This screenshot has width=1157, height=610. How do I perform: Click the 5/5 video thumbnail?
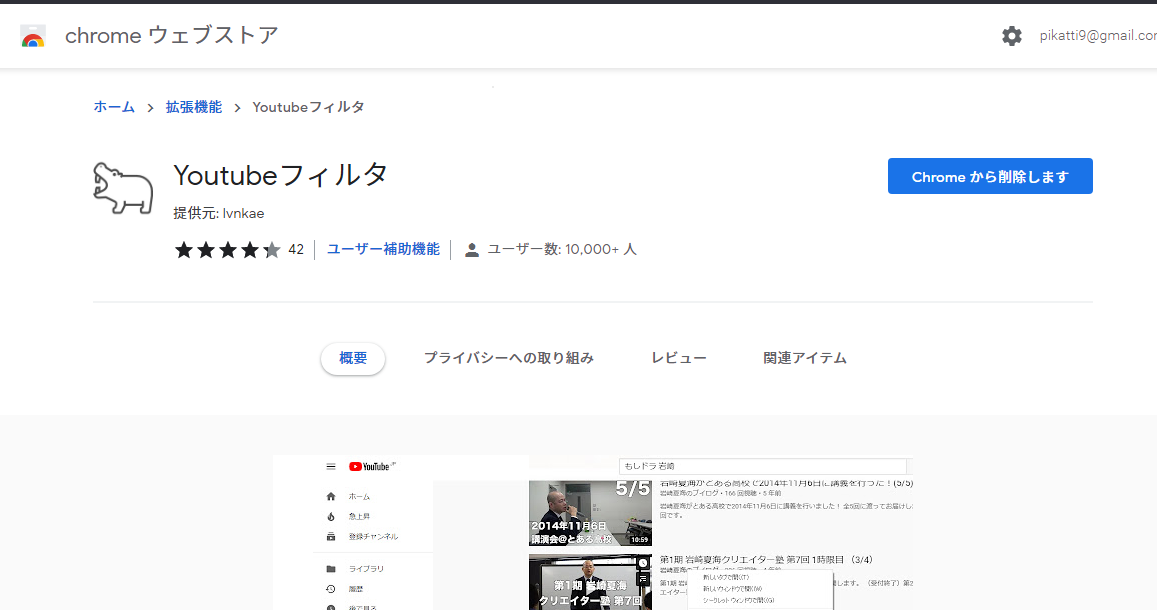[590, 513]
